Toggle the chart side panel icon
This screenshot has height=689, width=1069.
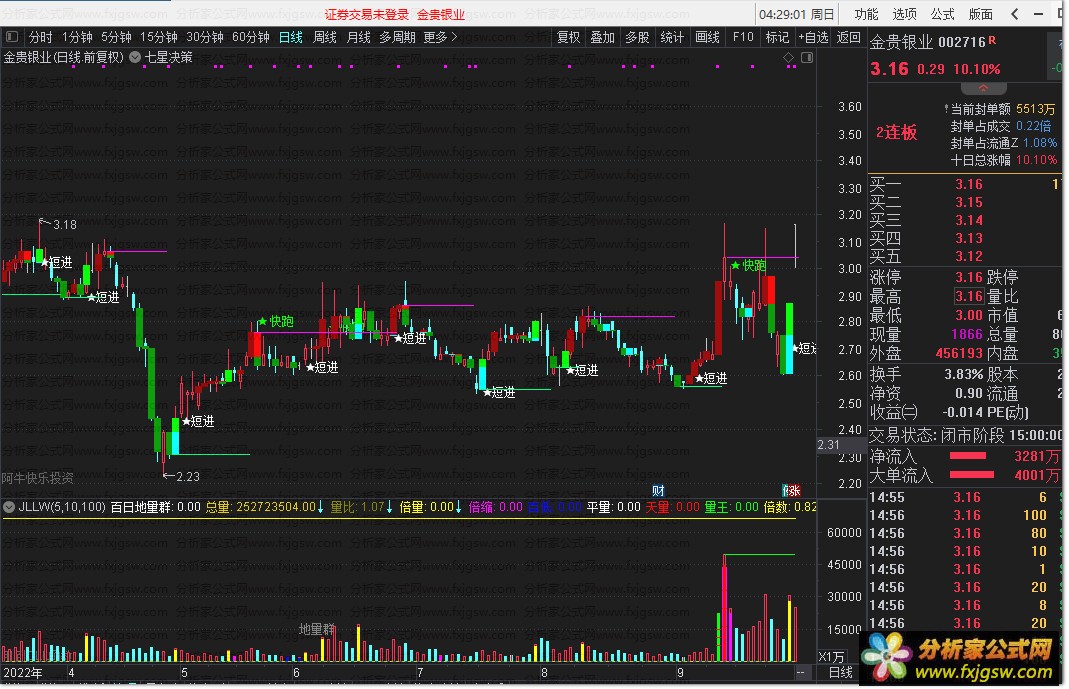807,57
